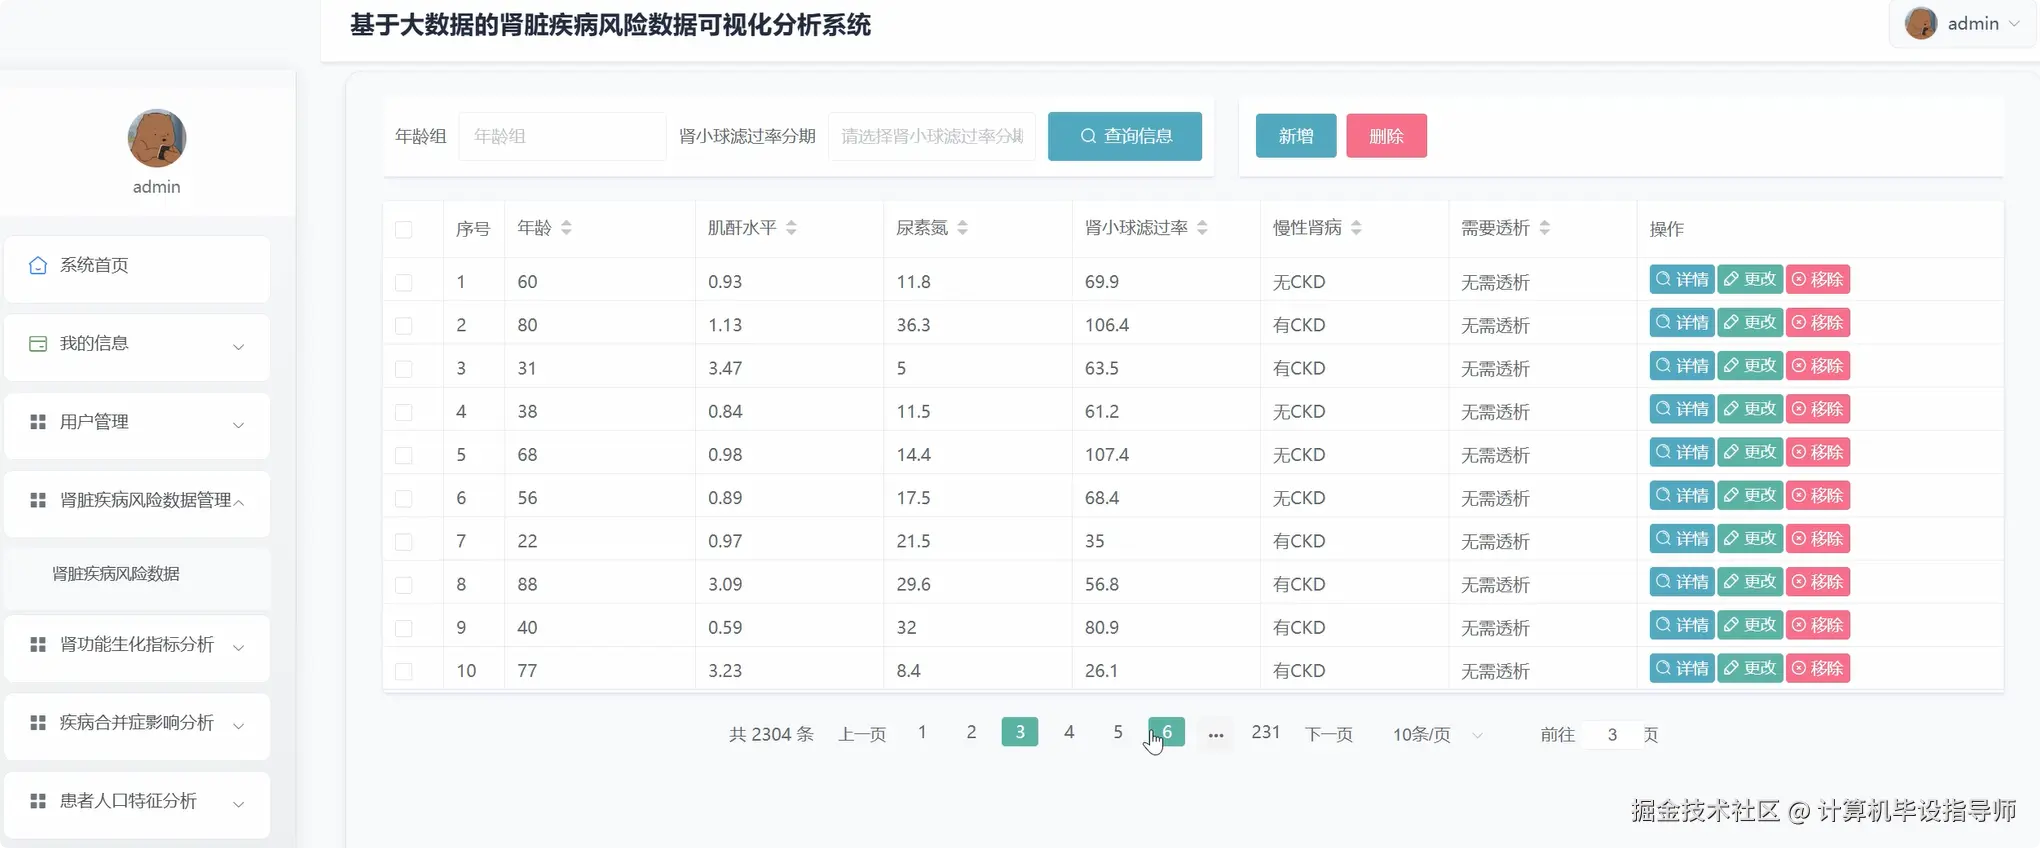2040x848 pixels.
Task: Click the 查询信息 search button
Action: tap(1125, 136)
